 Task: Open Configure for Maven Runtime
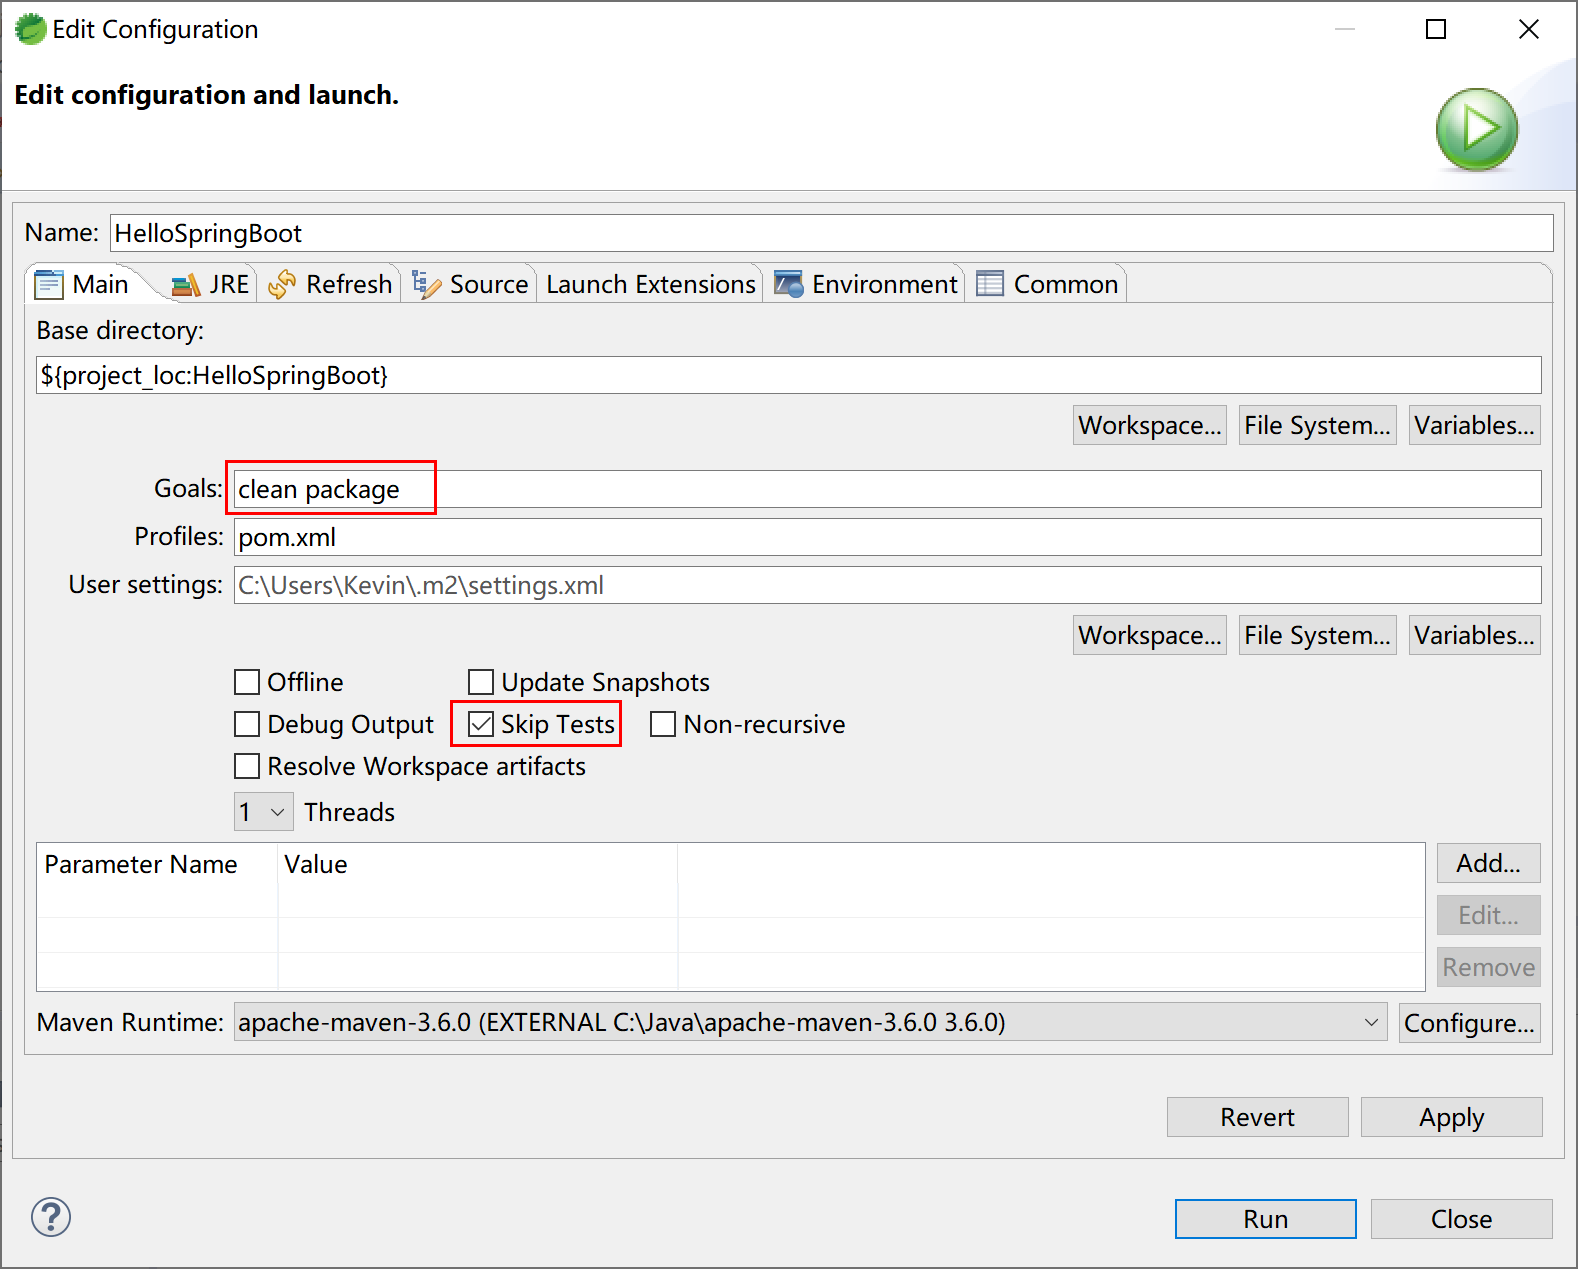1469,1023
